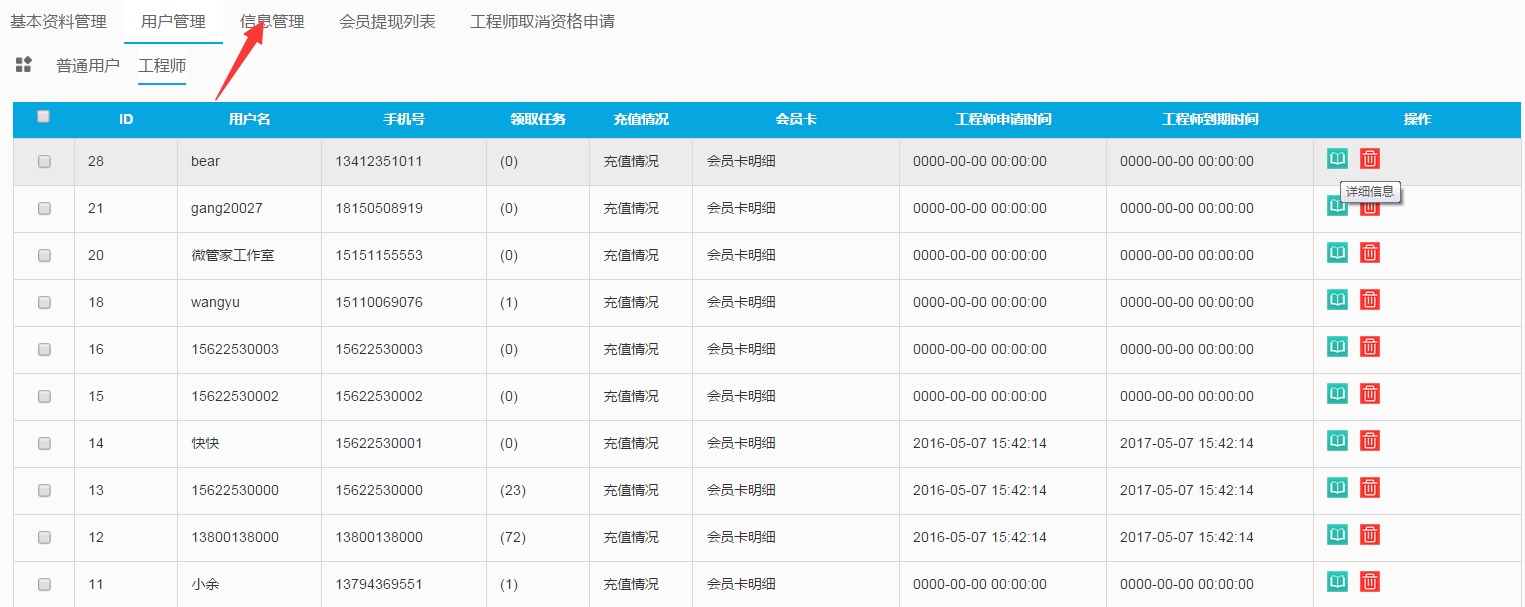View details of user wangyu
The image size is (1525, 607).
click(x=1337, y=300)
